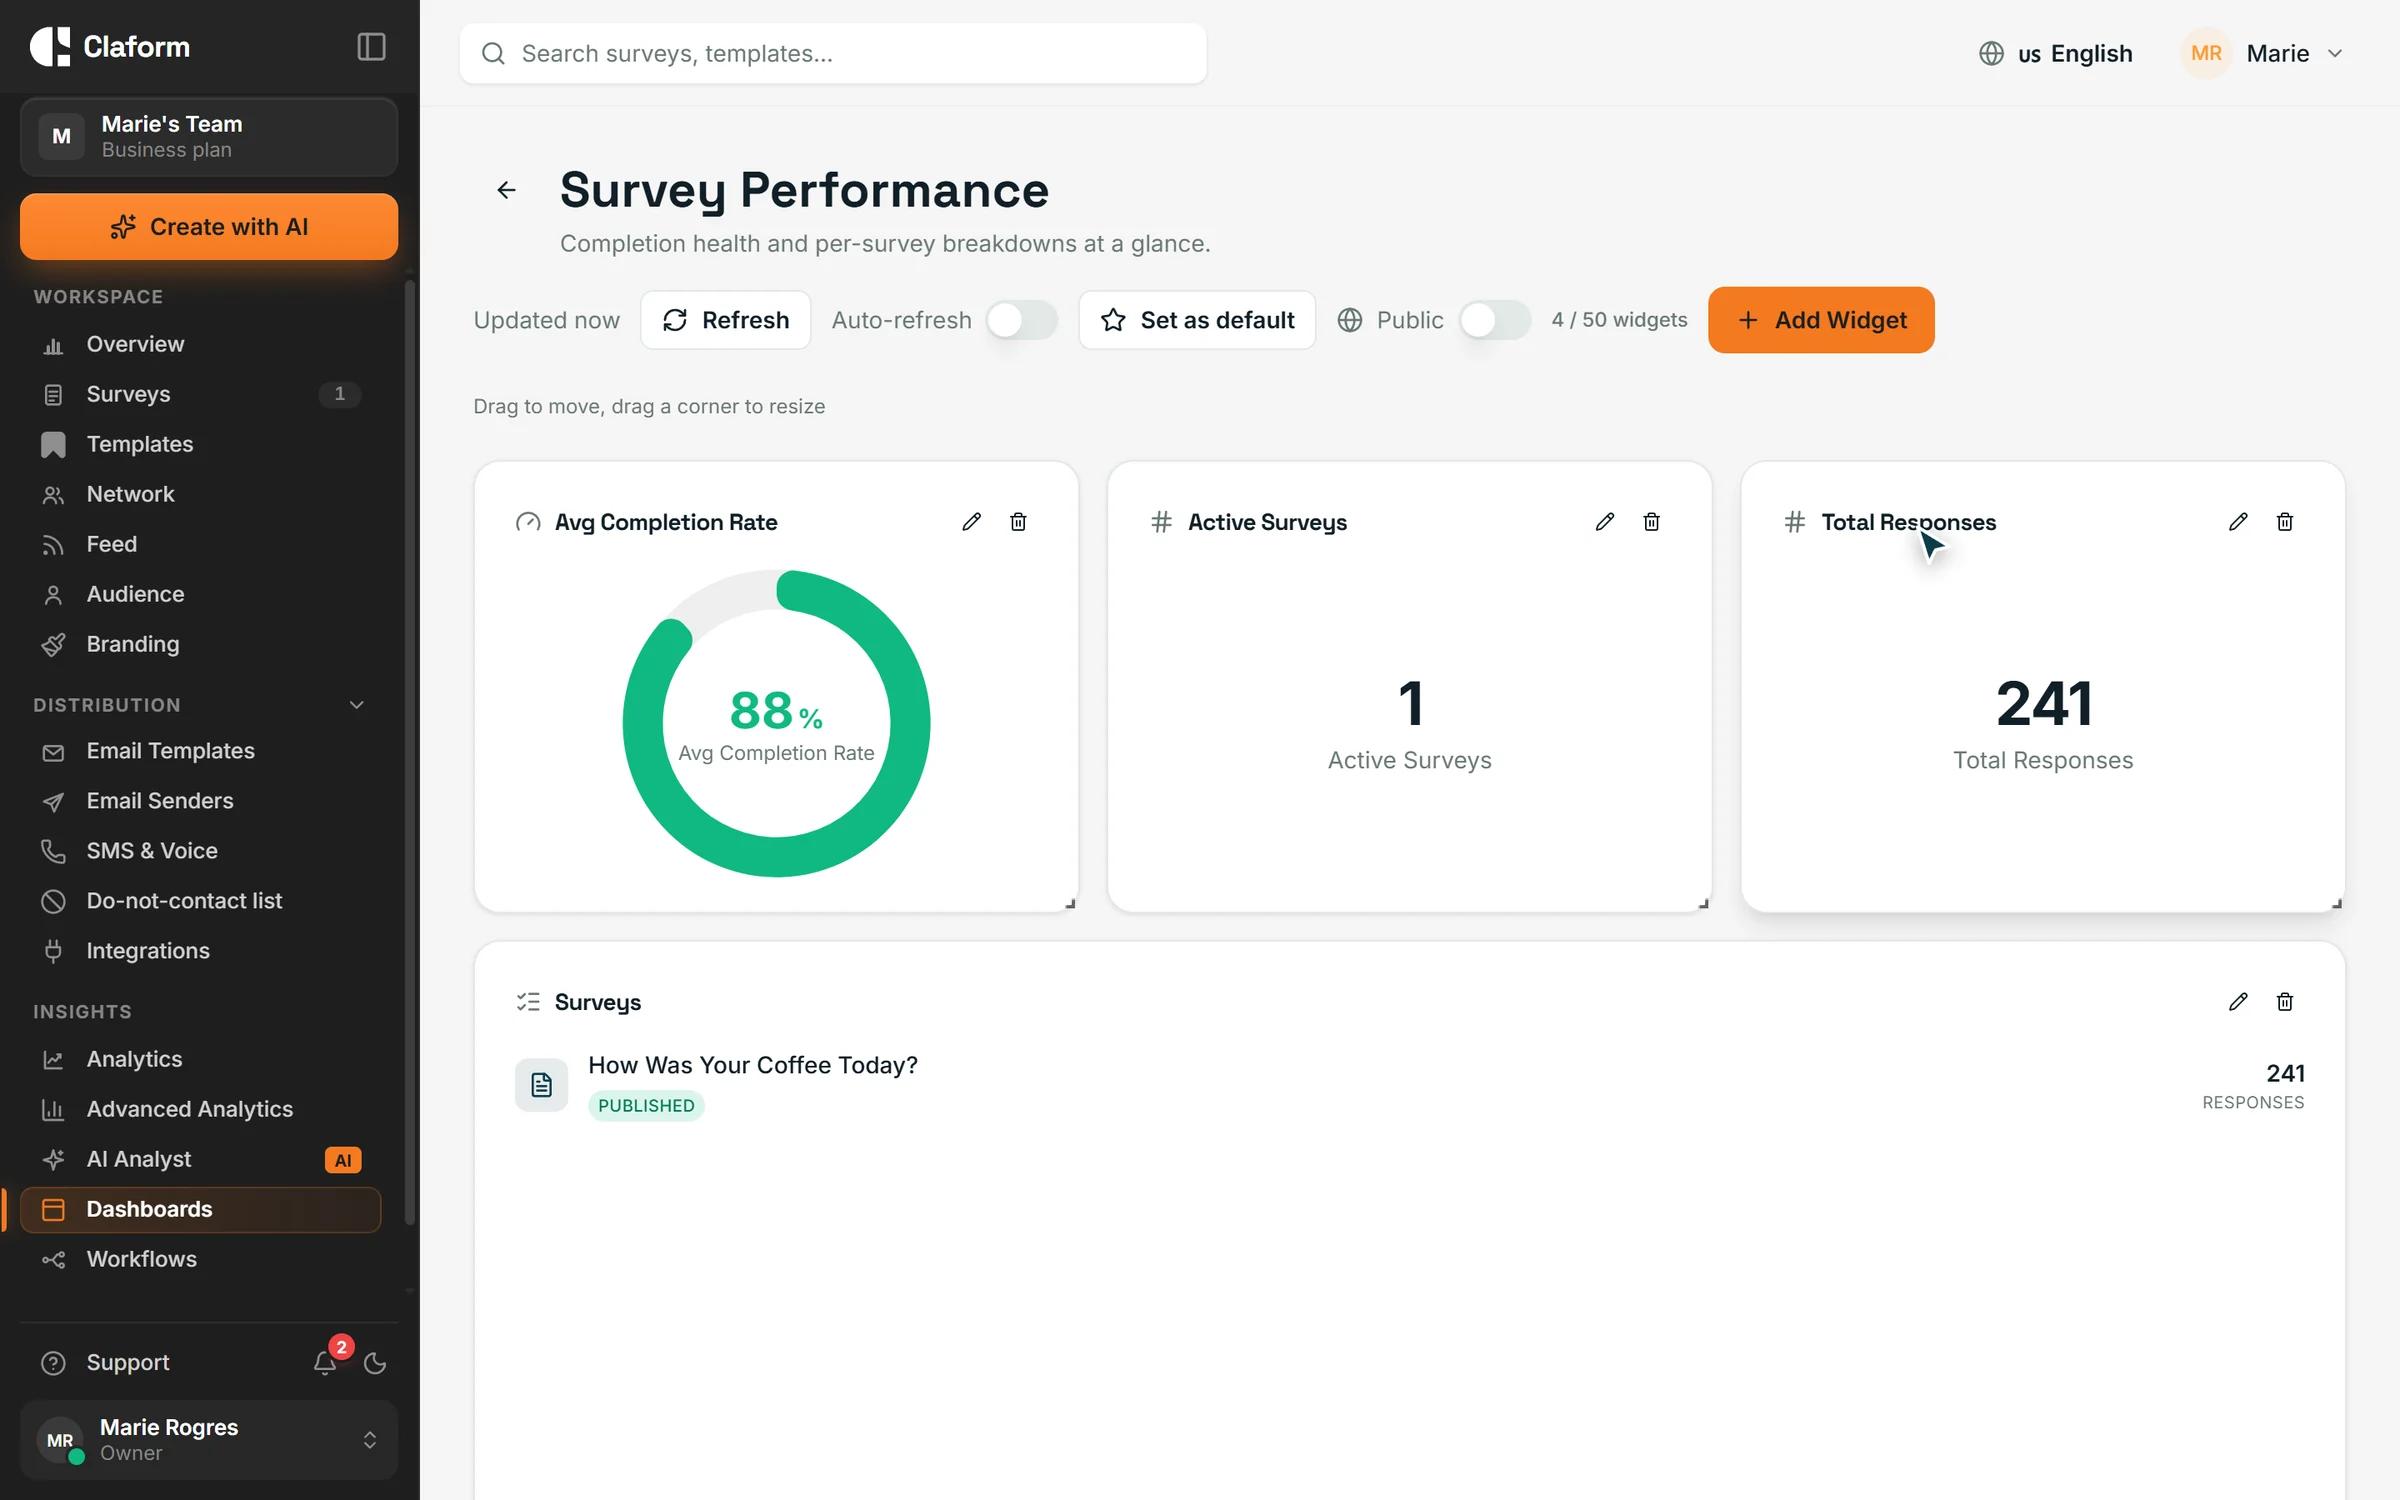Open the Marie user dropdown
Image resolution: width=2400 pixels, height=1500 pixels.
pos(2262,53)
